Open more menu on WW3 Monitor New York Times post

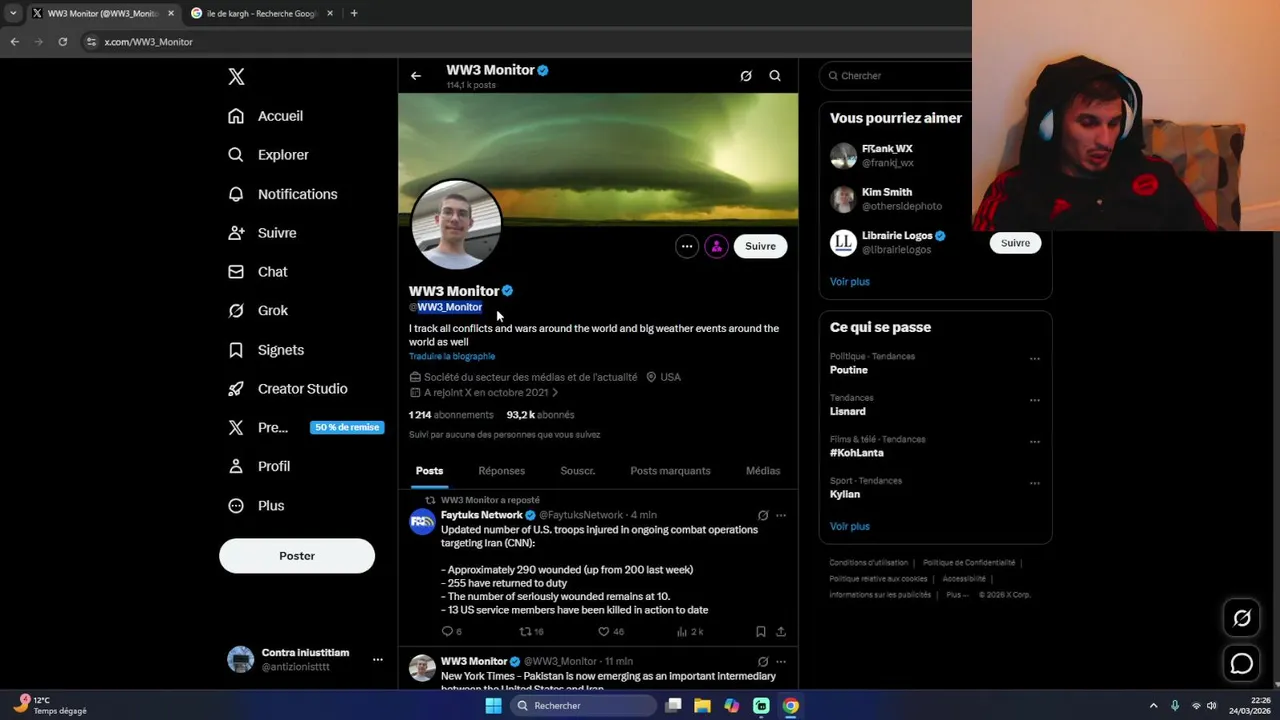781,662
